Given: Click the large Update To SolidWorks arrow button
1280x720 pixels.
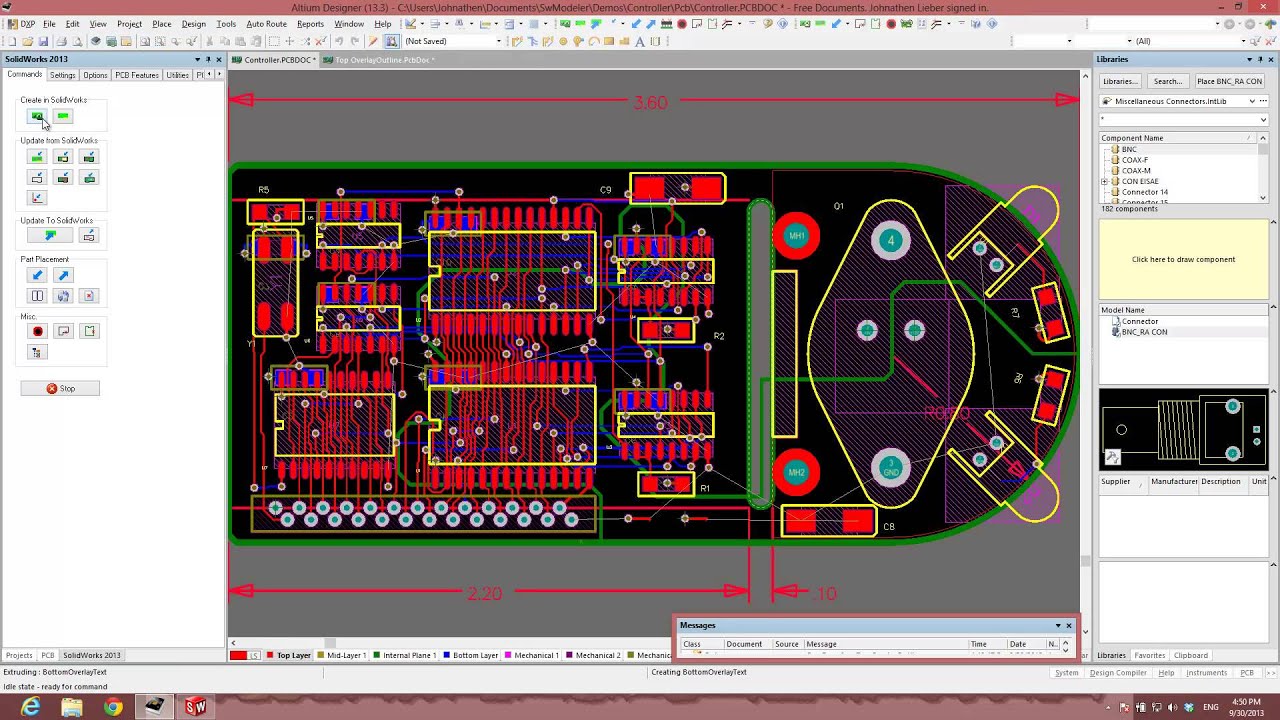Looking at the screenshot, I should coord(50,236).
